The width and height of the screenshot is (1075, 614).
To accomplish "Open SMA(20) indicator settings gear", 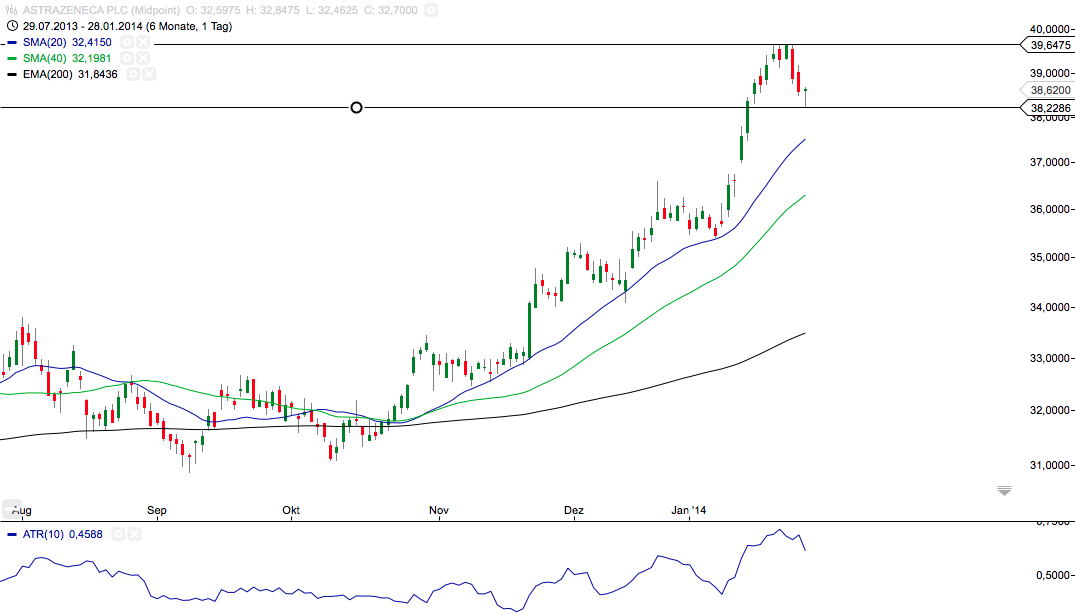I will click(x=127, y=42).
